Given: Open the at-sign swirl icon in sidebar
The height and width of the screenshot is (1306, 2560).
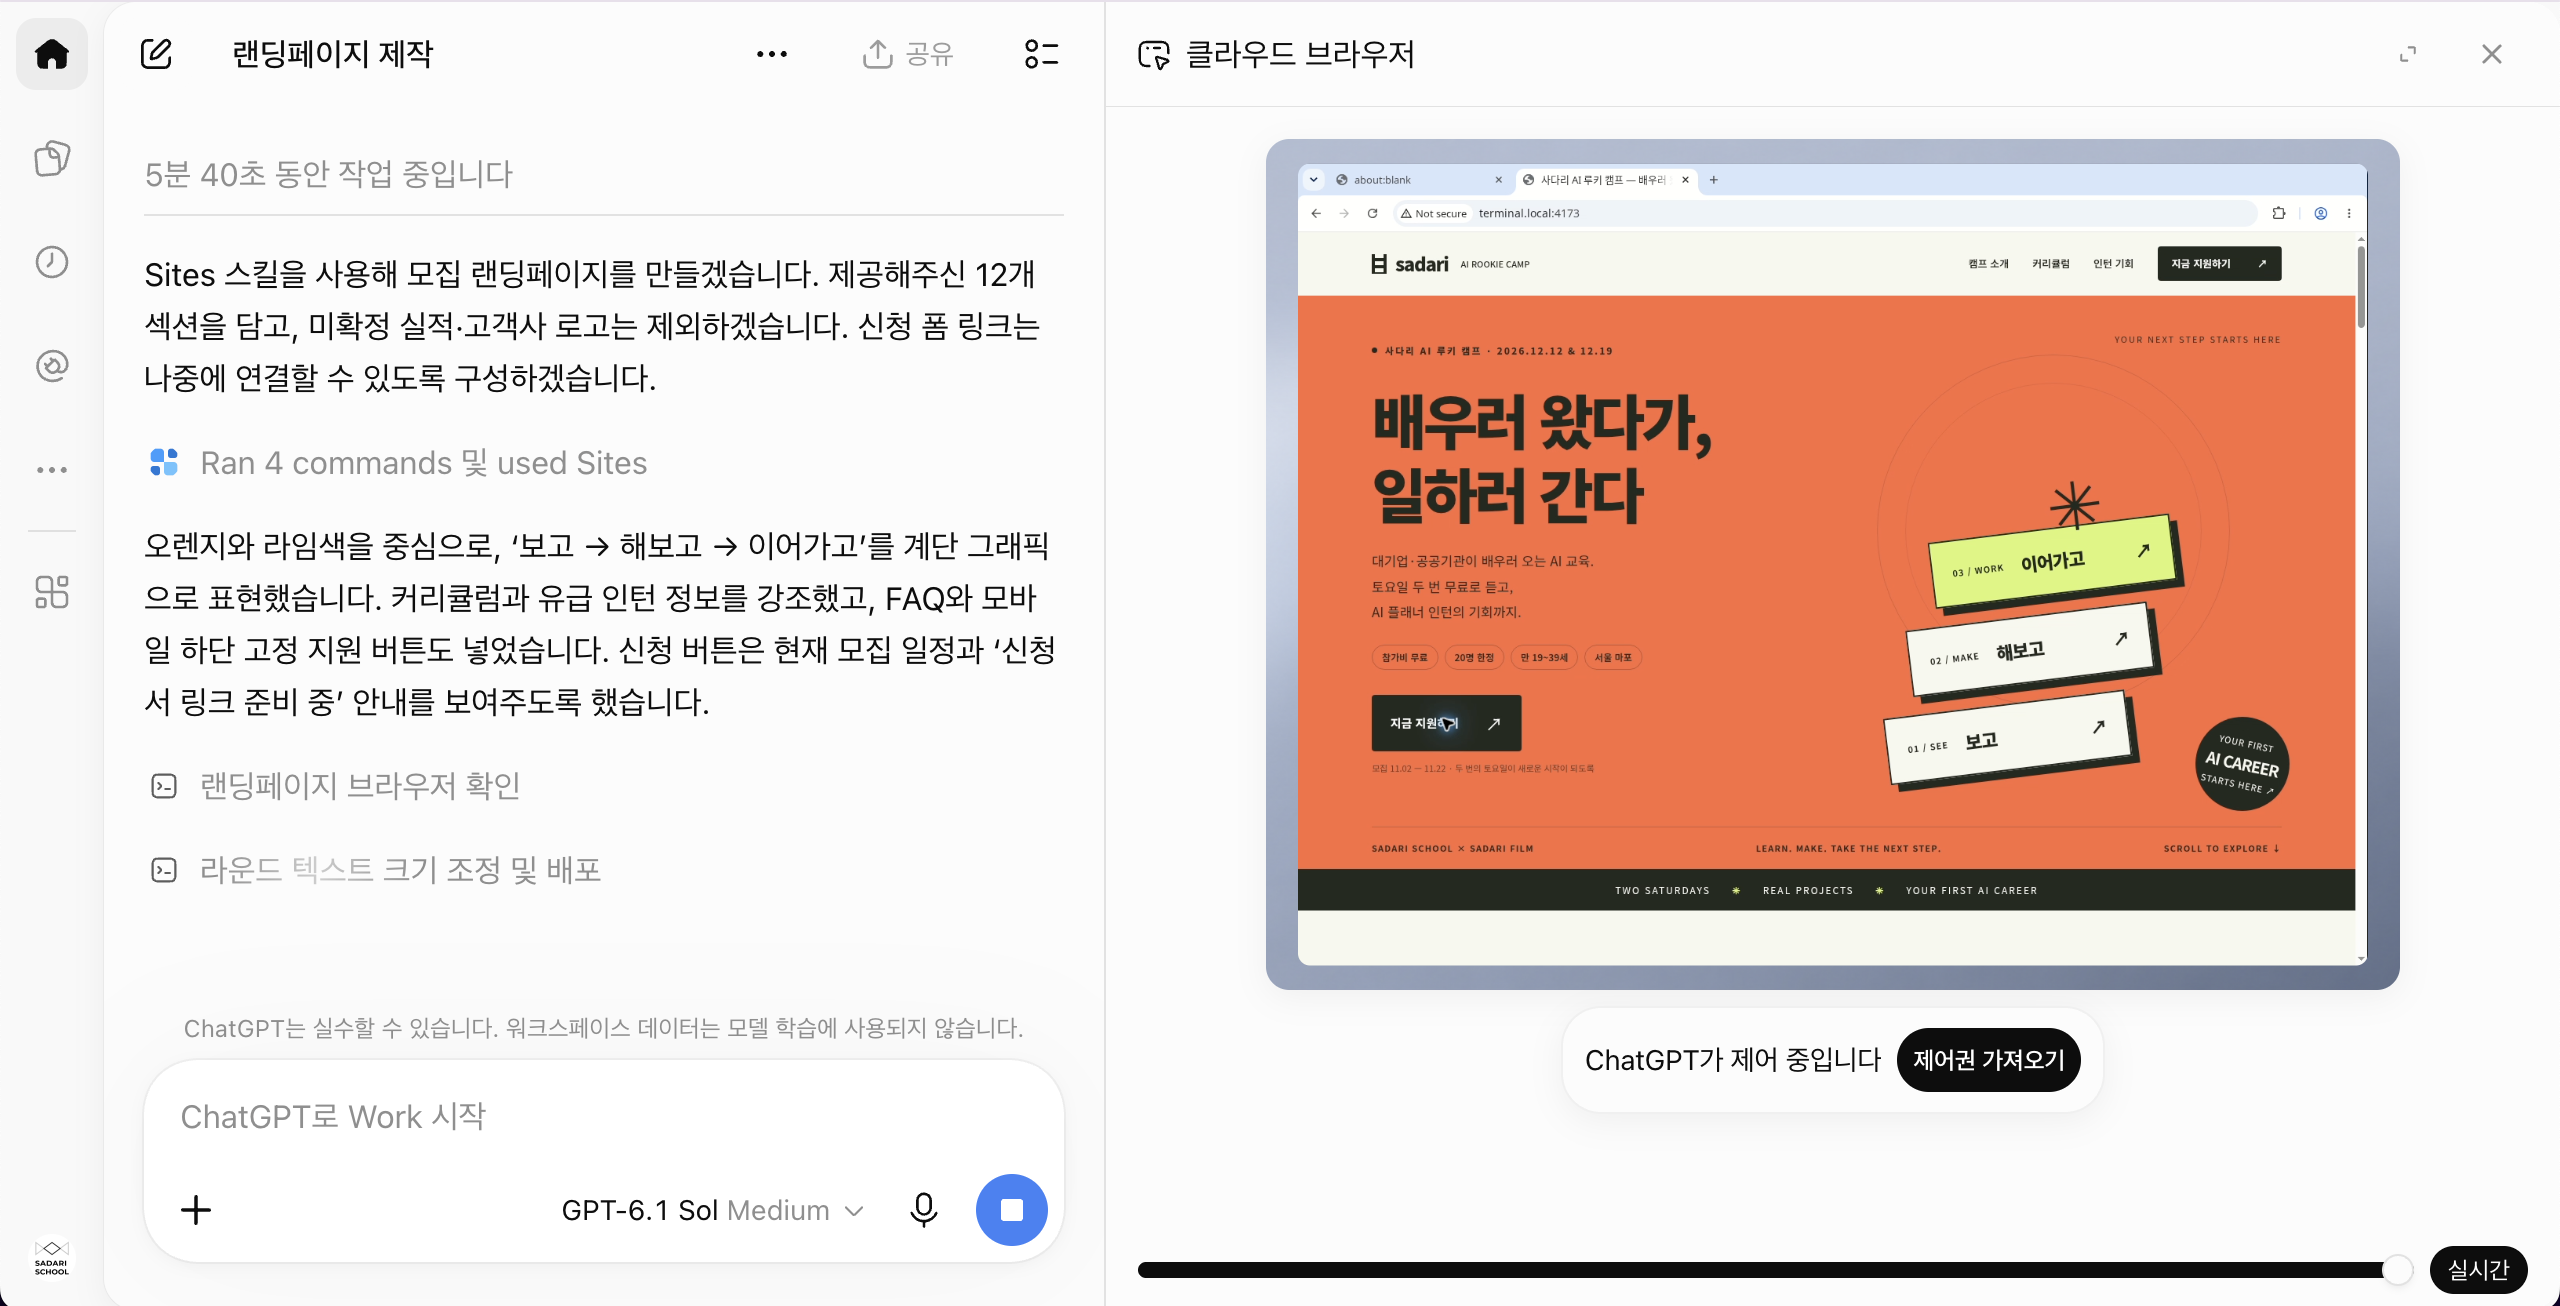Looking at the screenshot, I should point(52,366).
